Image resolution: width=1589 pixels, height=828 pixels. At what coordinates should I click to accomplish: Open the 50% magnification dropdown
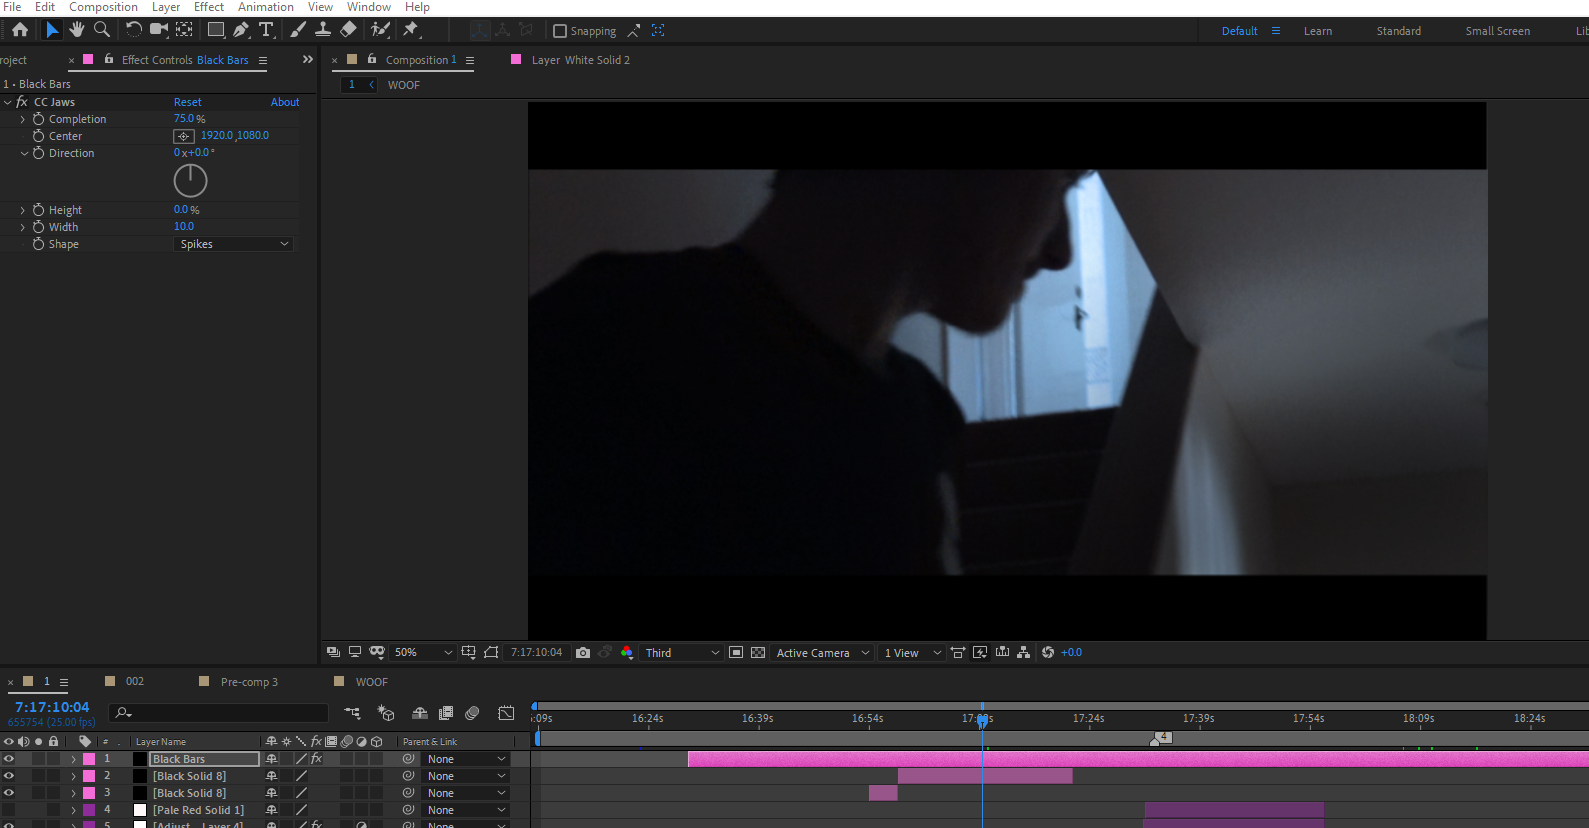423,652
